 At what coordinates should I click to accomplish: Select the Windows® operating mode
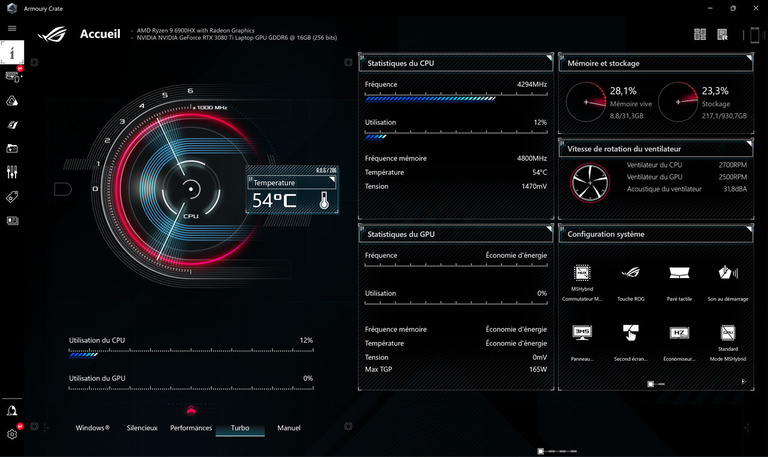93,428
